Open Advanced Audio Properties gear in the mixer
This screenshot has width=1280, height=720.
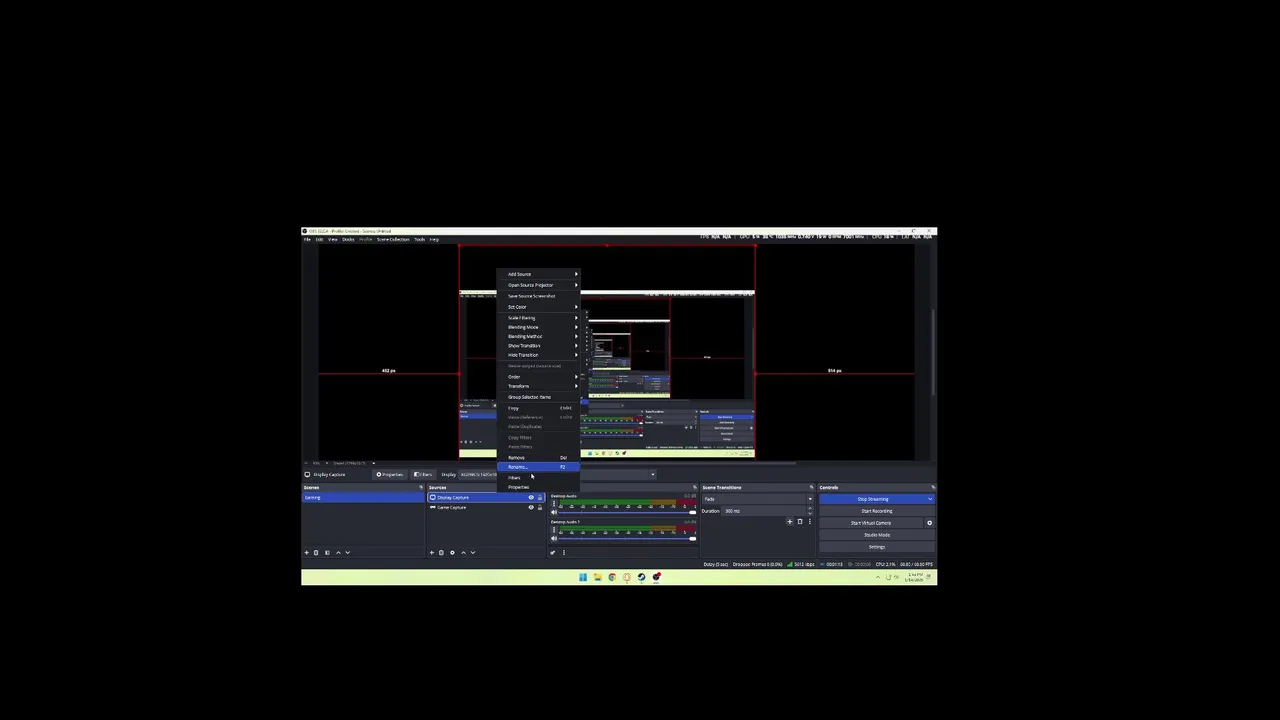tap(552, 552)
